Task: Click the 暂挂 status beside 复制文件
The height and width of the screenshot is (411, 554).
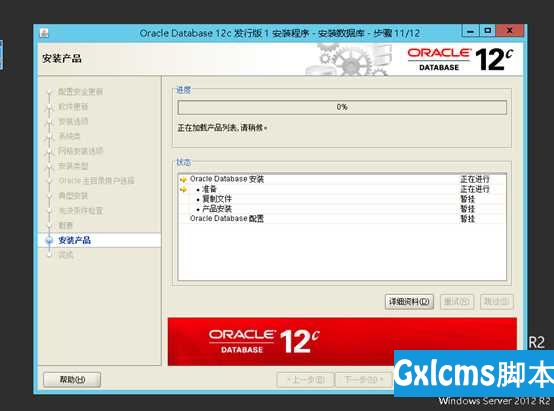Action: pos(467,199)
